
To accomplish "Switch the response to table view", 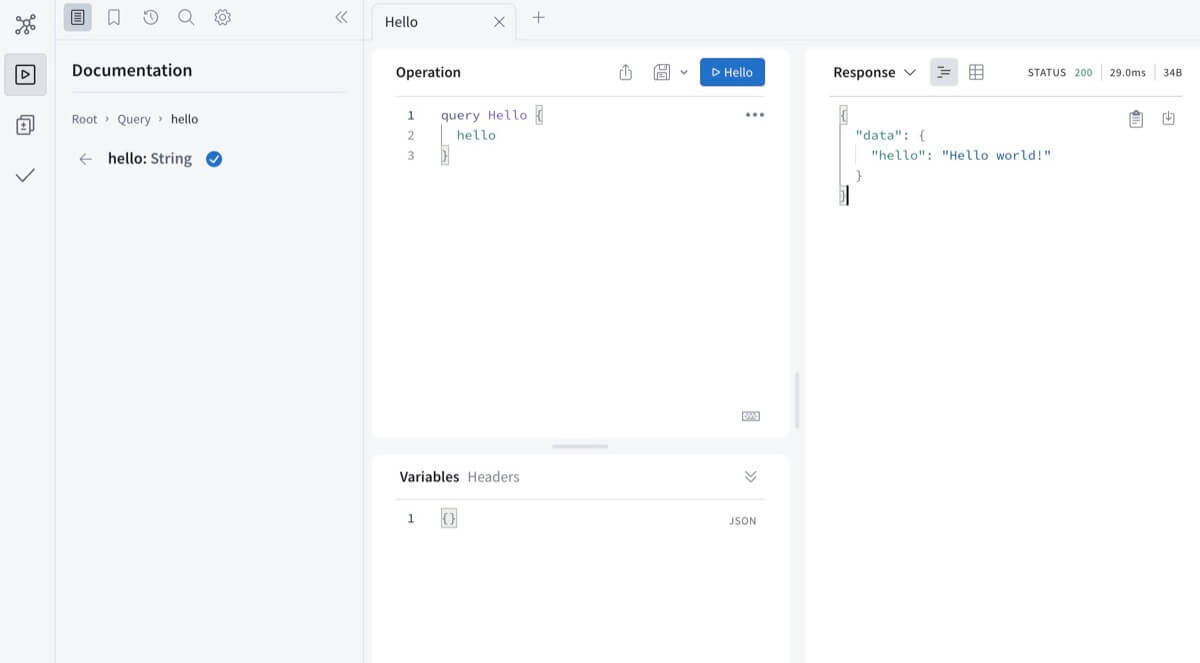I will point(975,71).
